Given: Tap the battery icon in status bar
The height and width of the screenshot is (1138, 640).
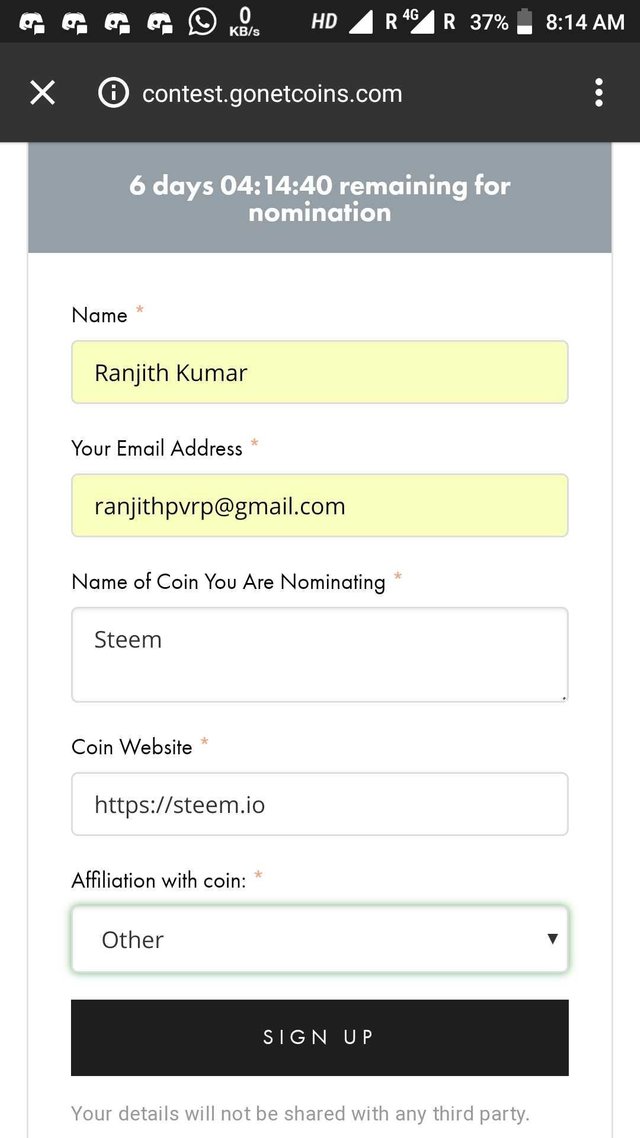Looking at the screenshot, I should coord(524,22).
